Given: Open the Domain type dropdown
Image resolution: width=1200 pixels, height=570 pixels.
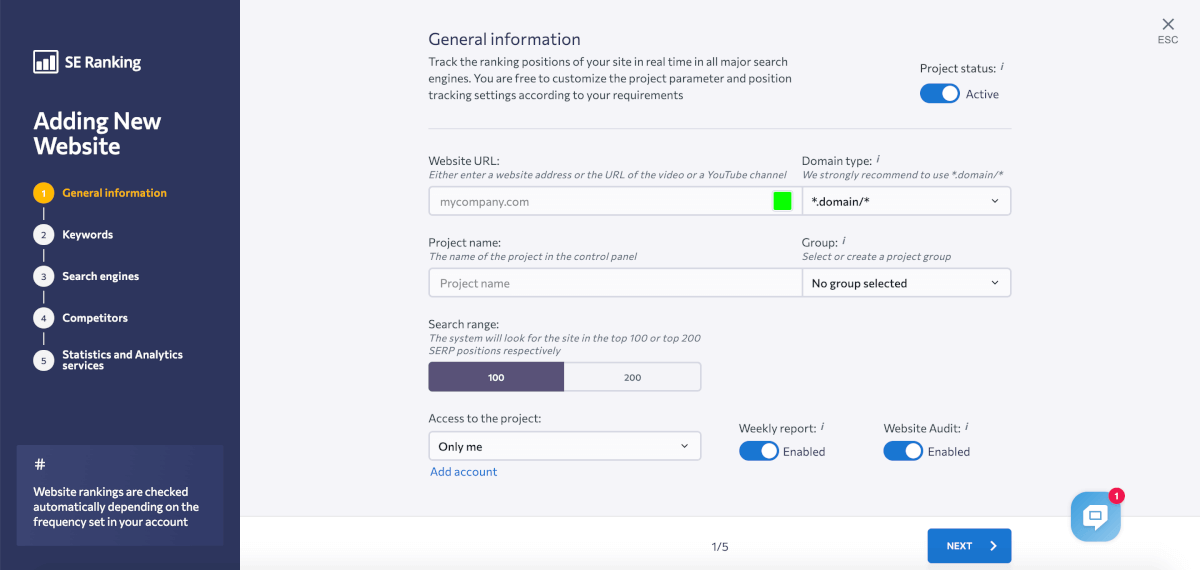Looking at the screenshot, I should [906, 201].
